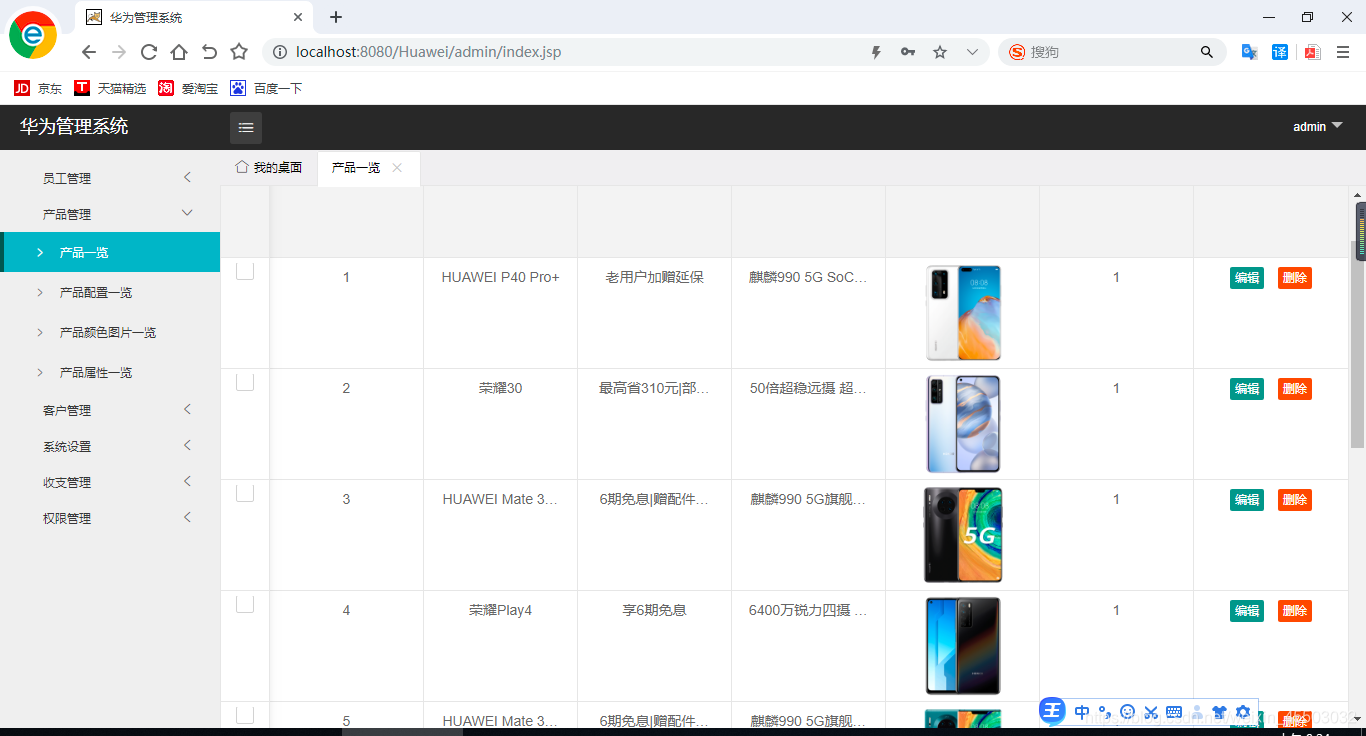Screen dimensions: 1366x736
Task: Click the magnifier search icon
Action: [x=1207, y=52]
